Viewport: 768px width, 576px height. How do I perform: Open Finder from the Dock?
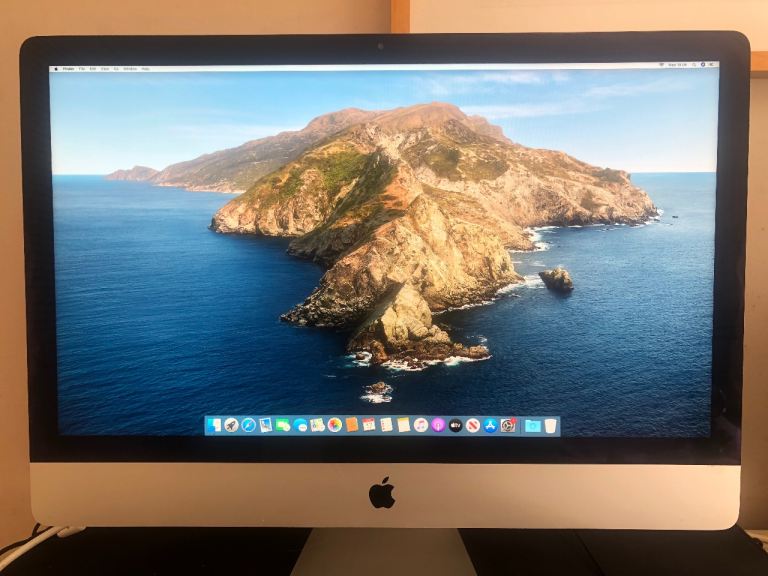[x=214, y=425]
